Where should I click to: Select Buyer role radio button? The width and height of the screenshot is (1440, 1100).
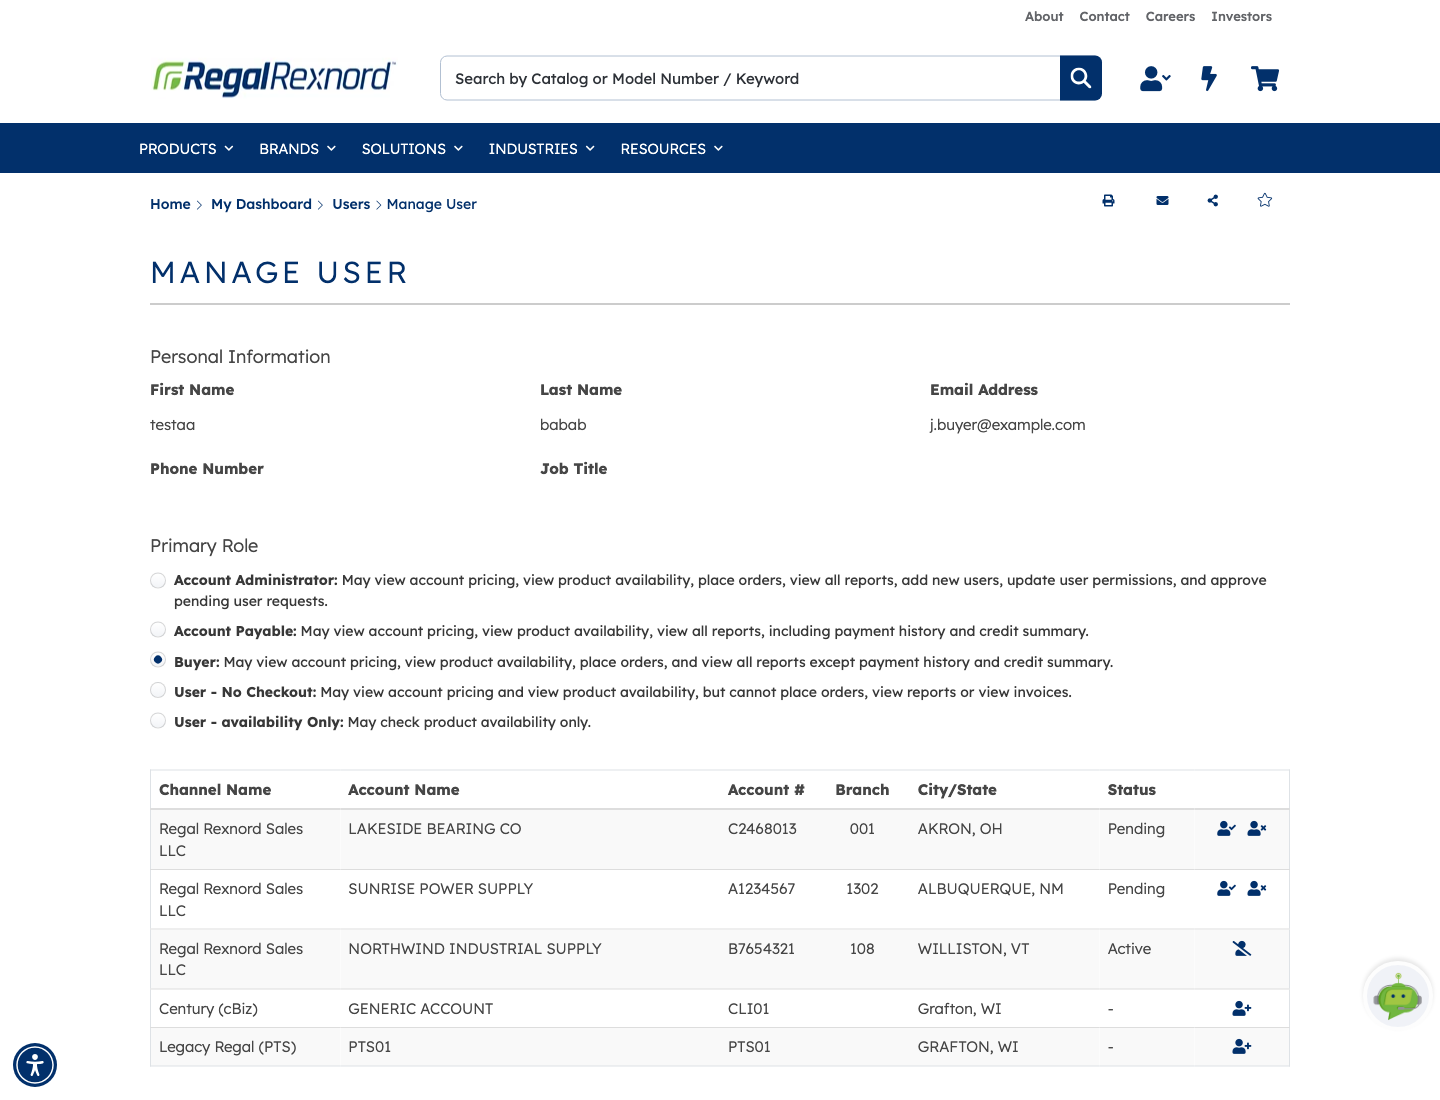pos(158,660)
